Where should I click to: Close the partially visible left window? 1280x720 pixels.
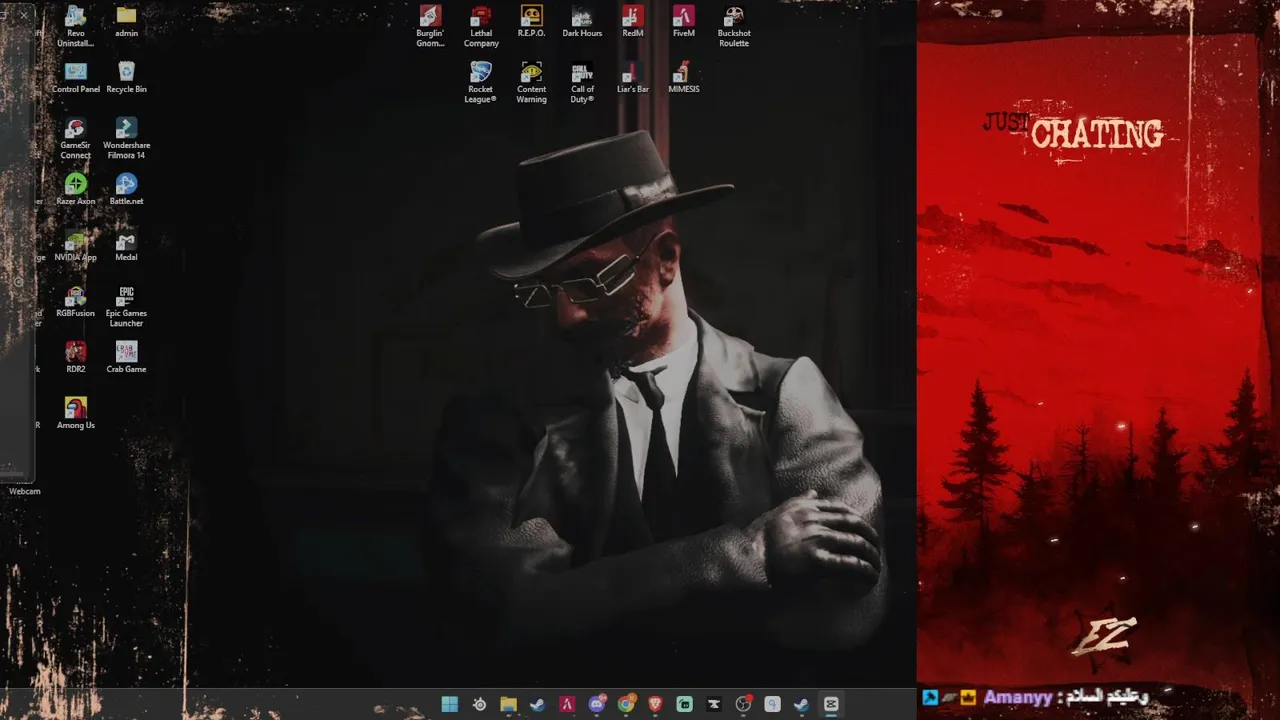pos(24,15)
